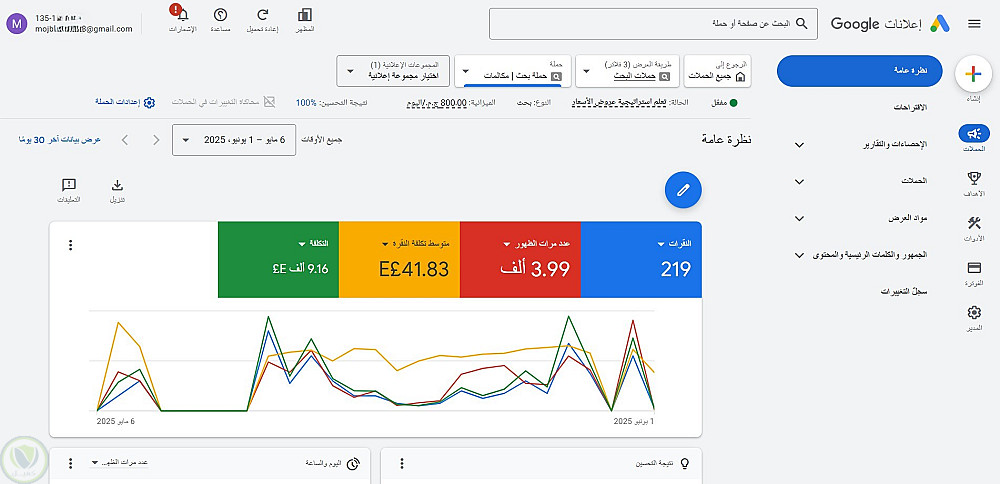Open Campaigns in the side rail

974,138
